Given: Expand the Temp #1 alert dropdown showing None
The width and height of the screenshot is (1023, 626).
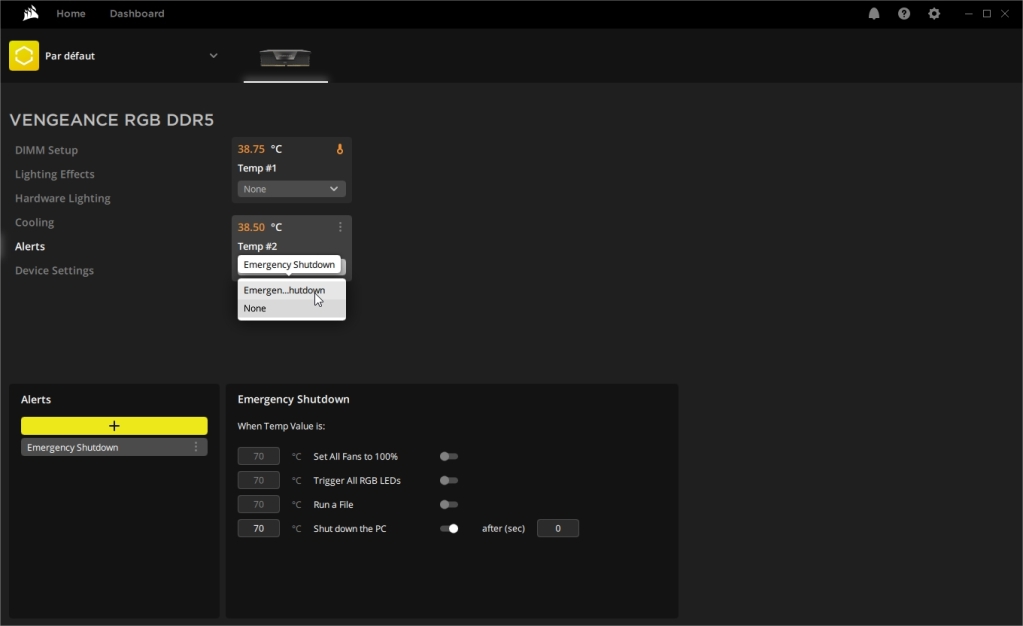Looking at the screenshot, I should coord(292,189).
